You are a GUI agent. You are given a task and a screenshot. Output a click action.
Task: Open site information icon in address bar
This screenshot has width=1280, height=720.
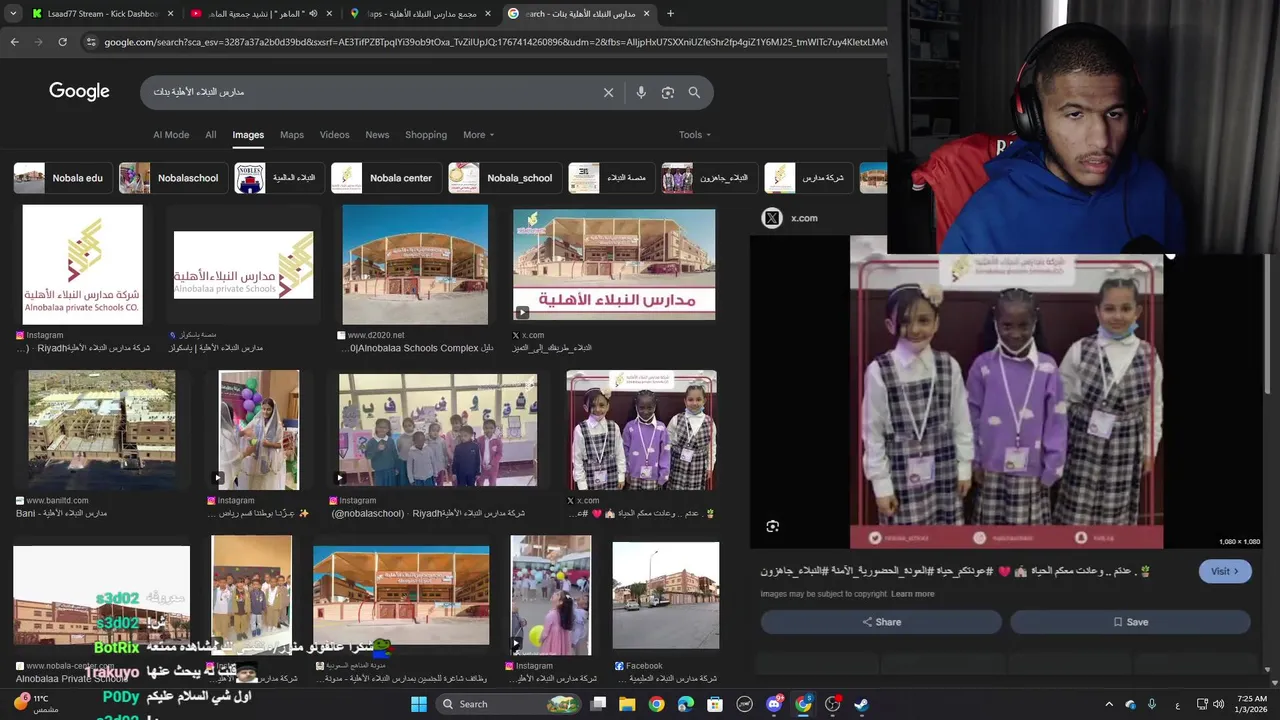(91, 42)
